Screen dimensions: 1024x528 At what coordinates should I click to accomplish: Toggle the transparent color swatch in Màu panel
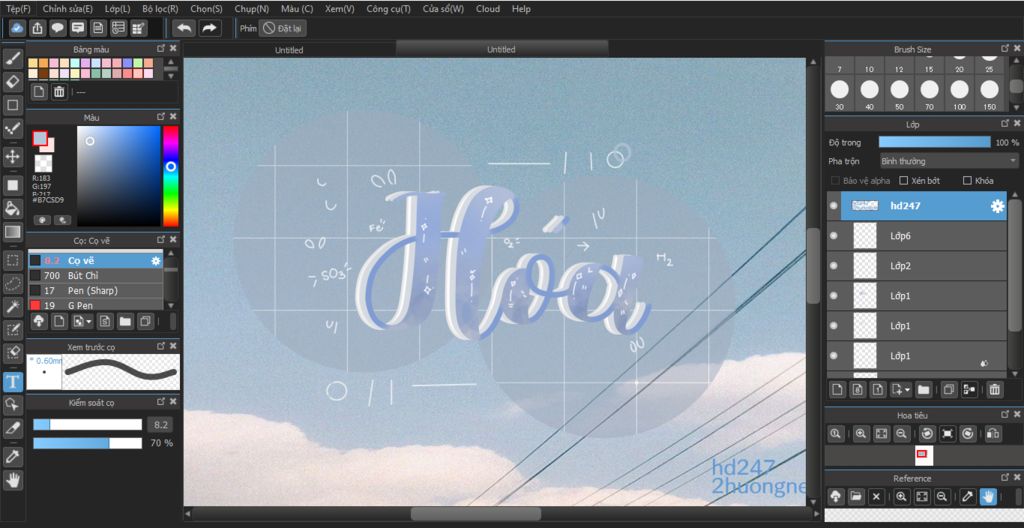tap(43, 163)
